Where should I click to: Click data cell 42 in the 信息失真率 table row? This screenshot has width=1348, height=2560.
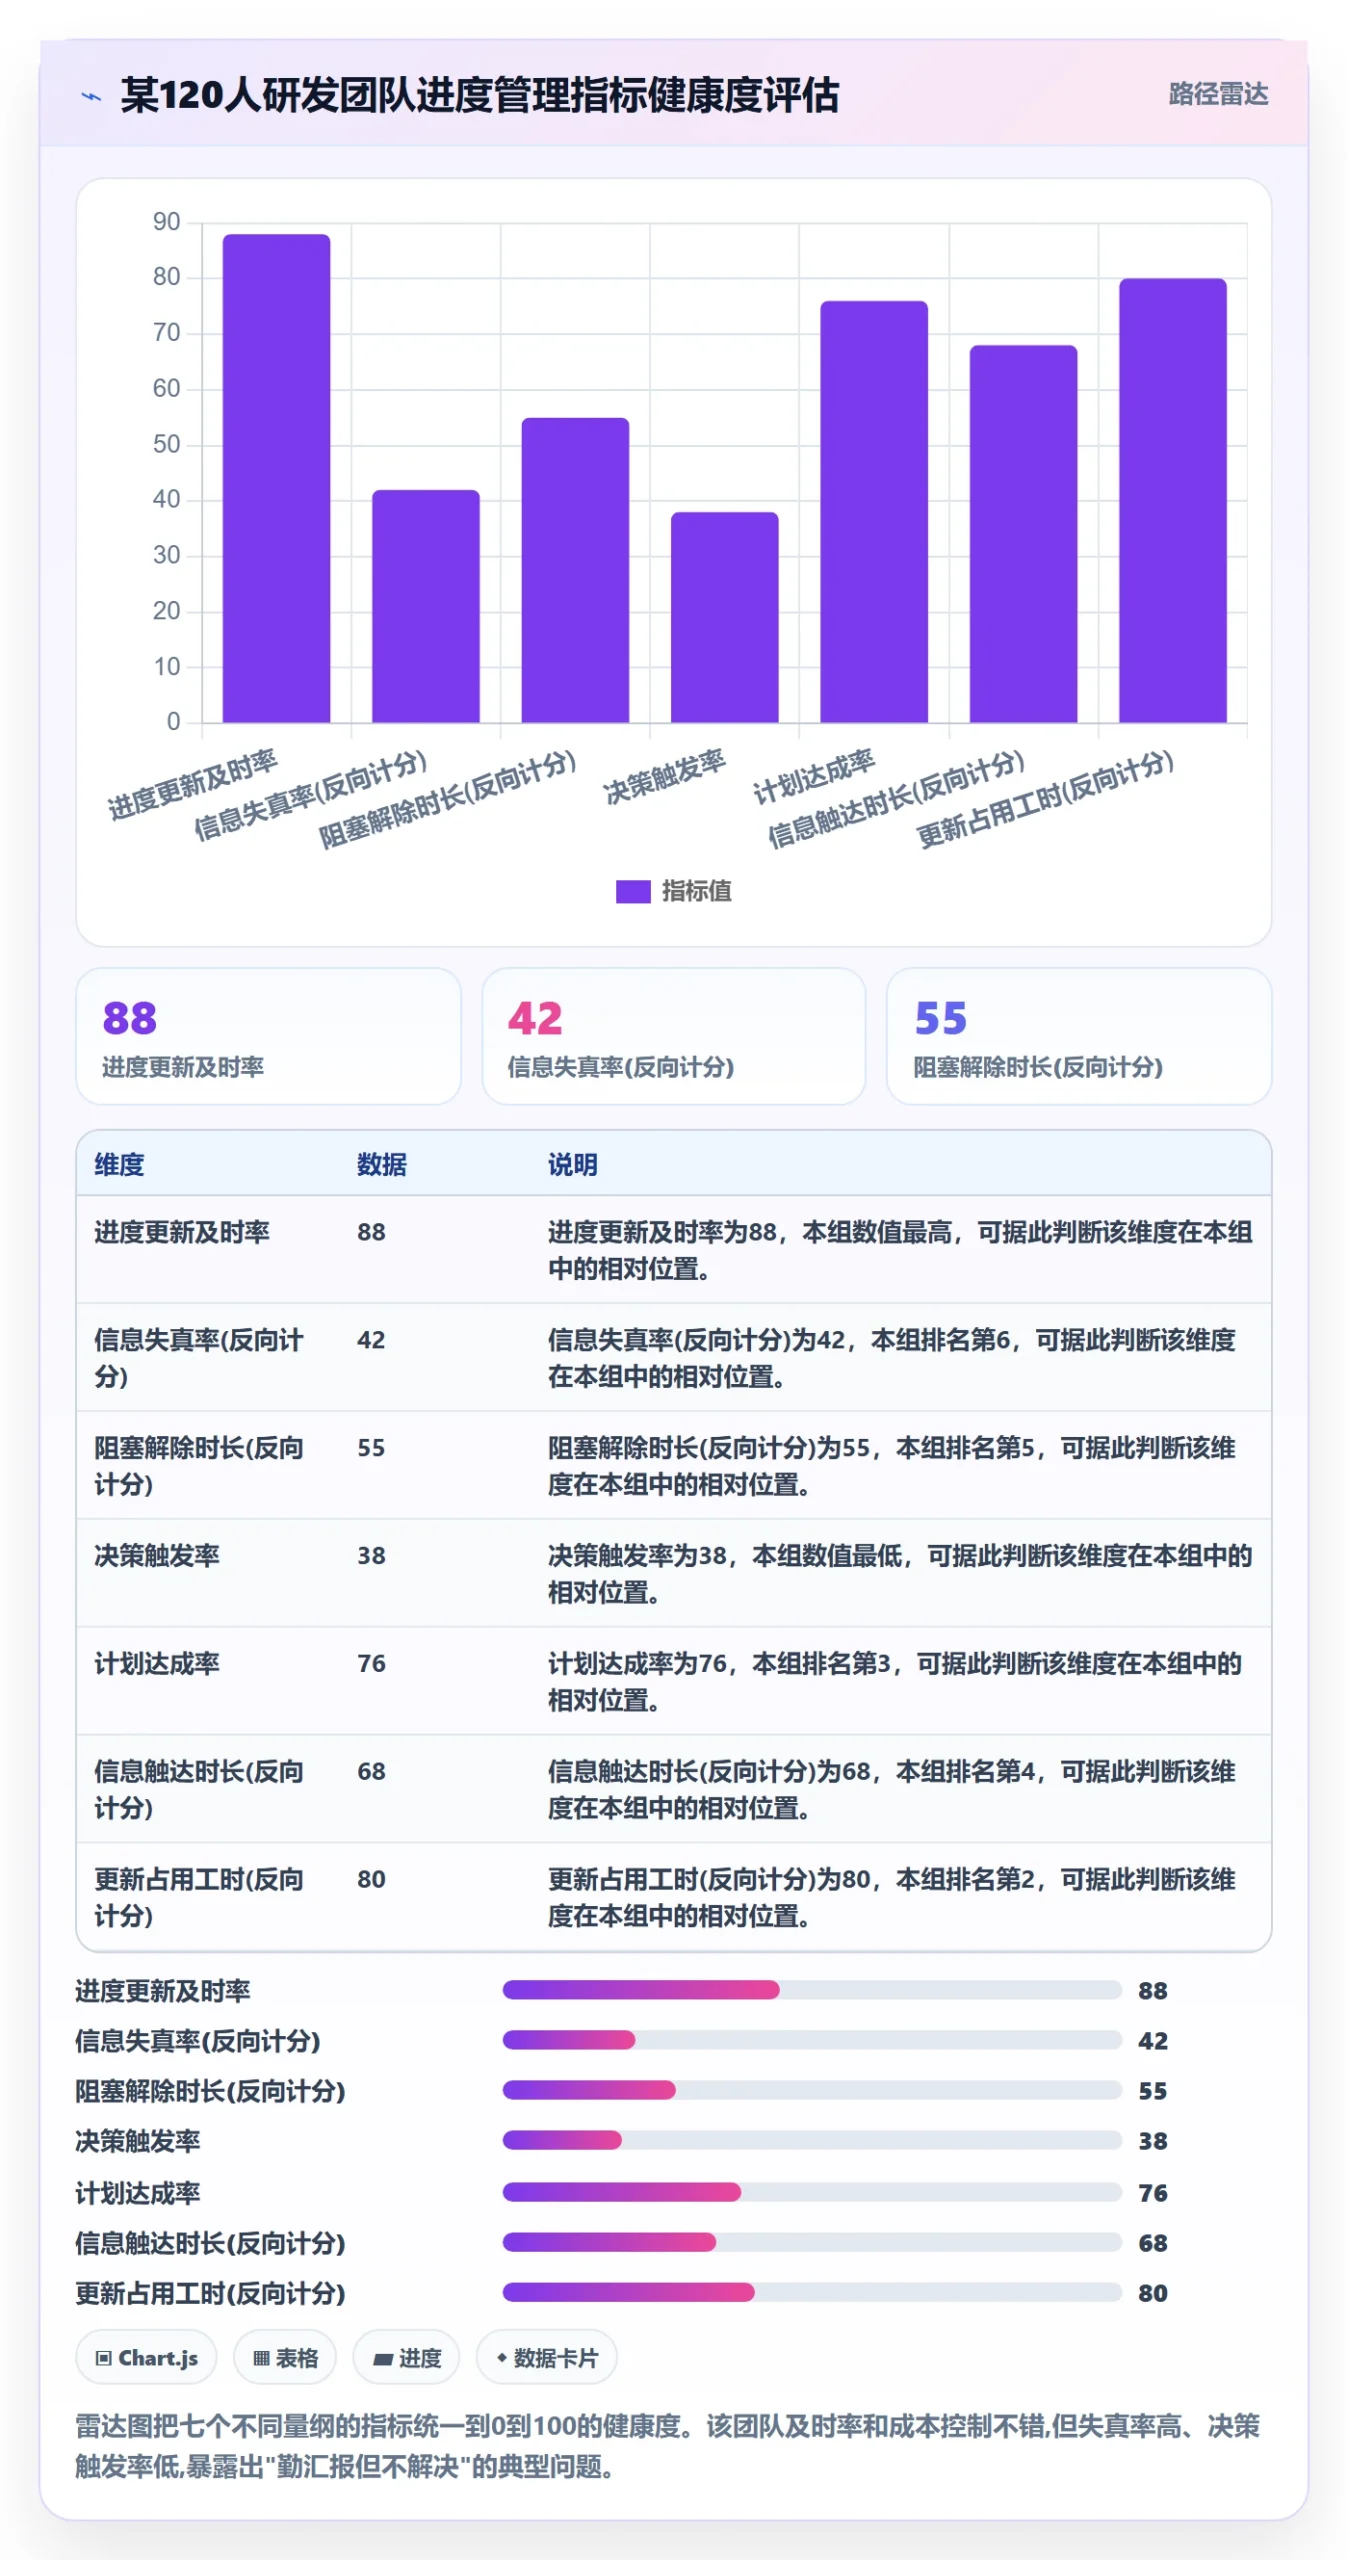coord(371,1340)
